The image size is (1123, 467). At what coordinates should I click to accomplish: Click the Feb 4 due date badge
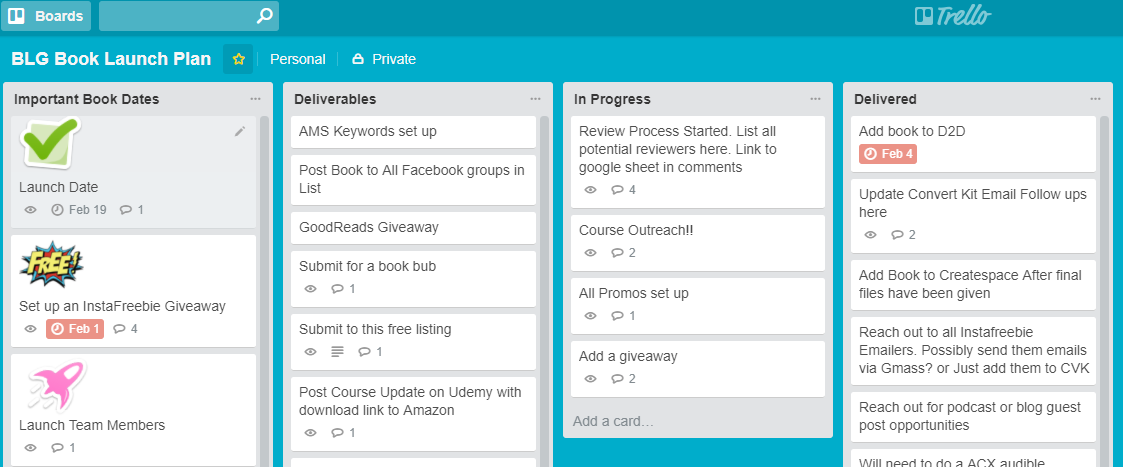point(887,153)
